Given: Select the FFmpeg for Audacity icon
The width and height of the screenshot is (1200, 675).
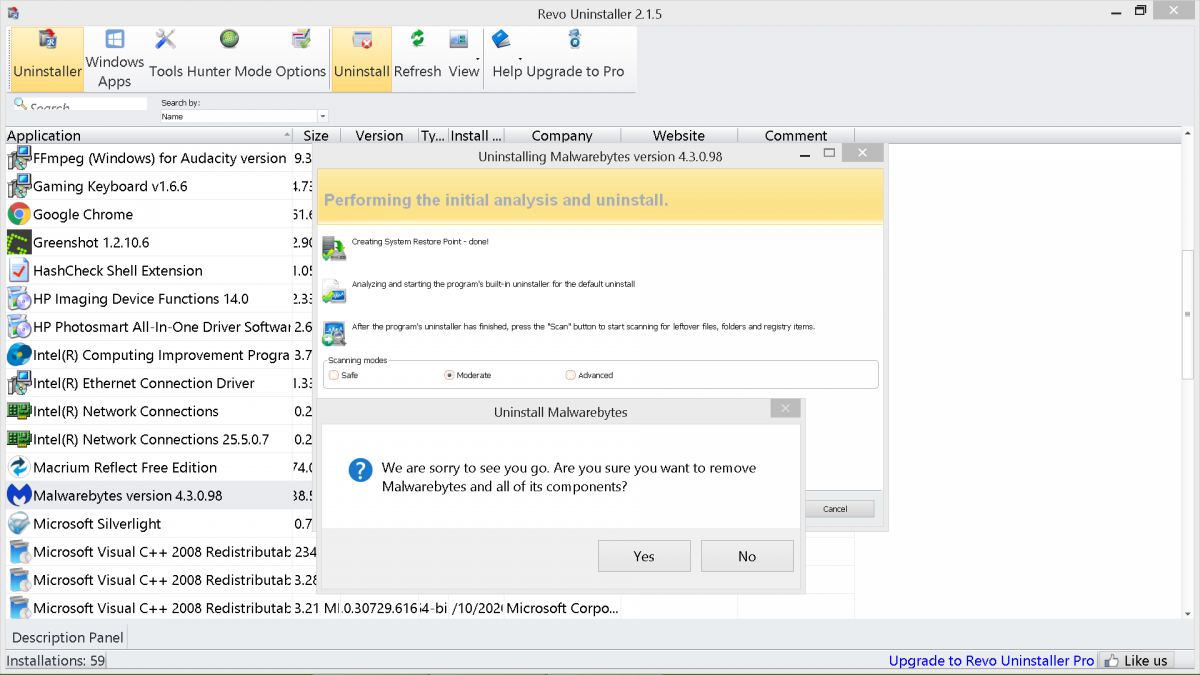Looking at the screenshot, I should point(19,158).
